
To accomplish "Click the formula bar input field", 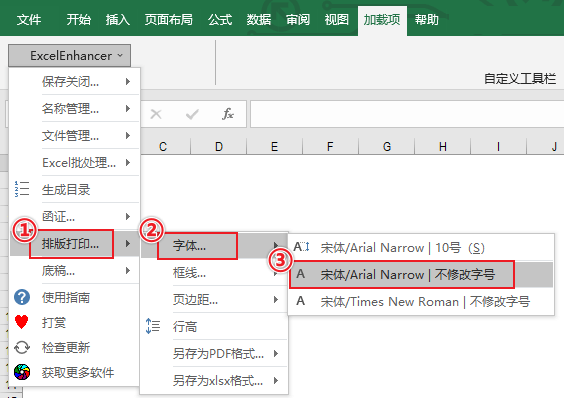I will (x=407, y=114).
